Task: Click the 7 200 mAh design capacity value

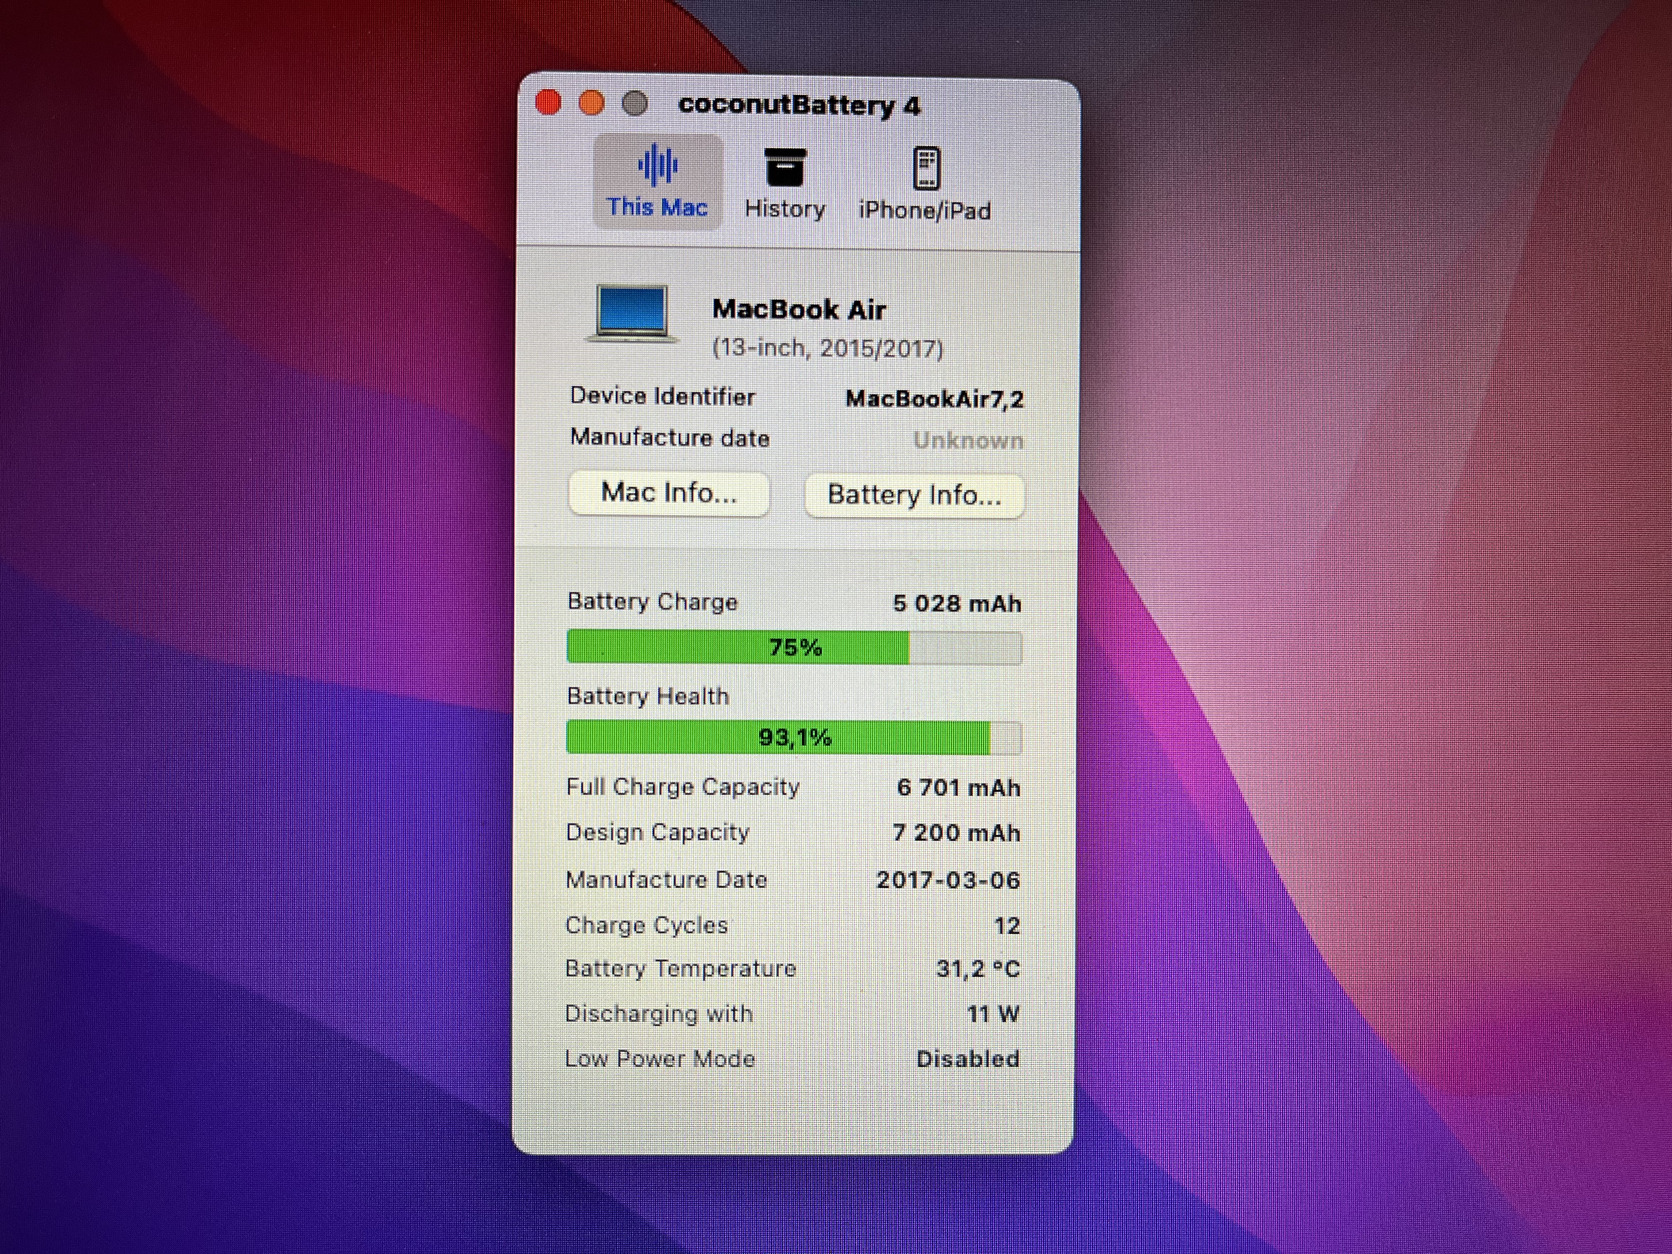Action: pos(957,833)
